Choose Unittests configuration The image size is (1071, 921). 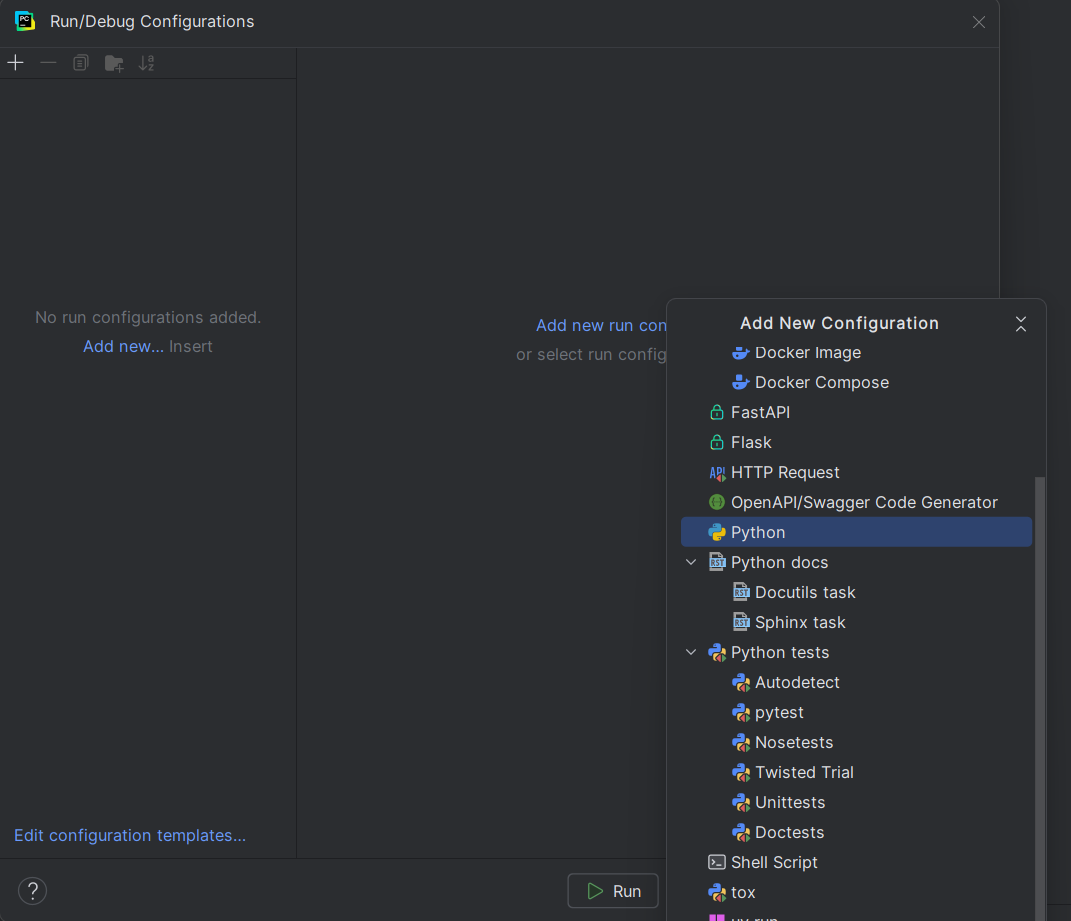pyautogui.click(x=857, y=803)
